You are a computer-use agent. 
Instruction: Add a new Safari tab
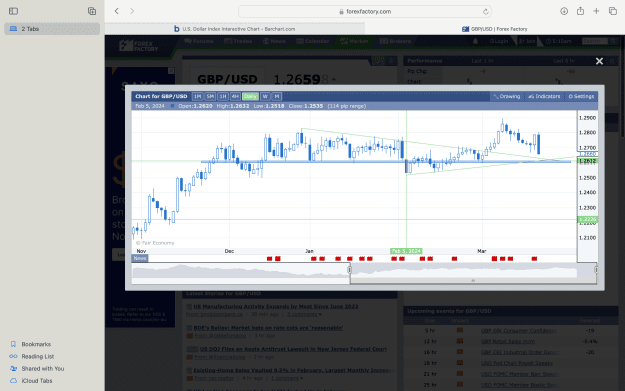tap(596, 11)
